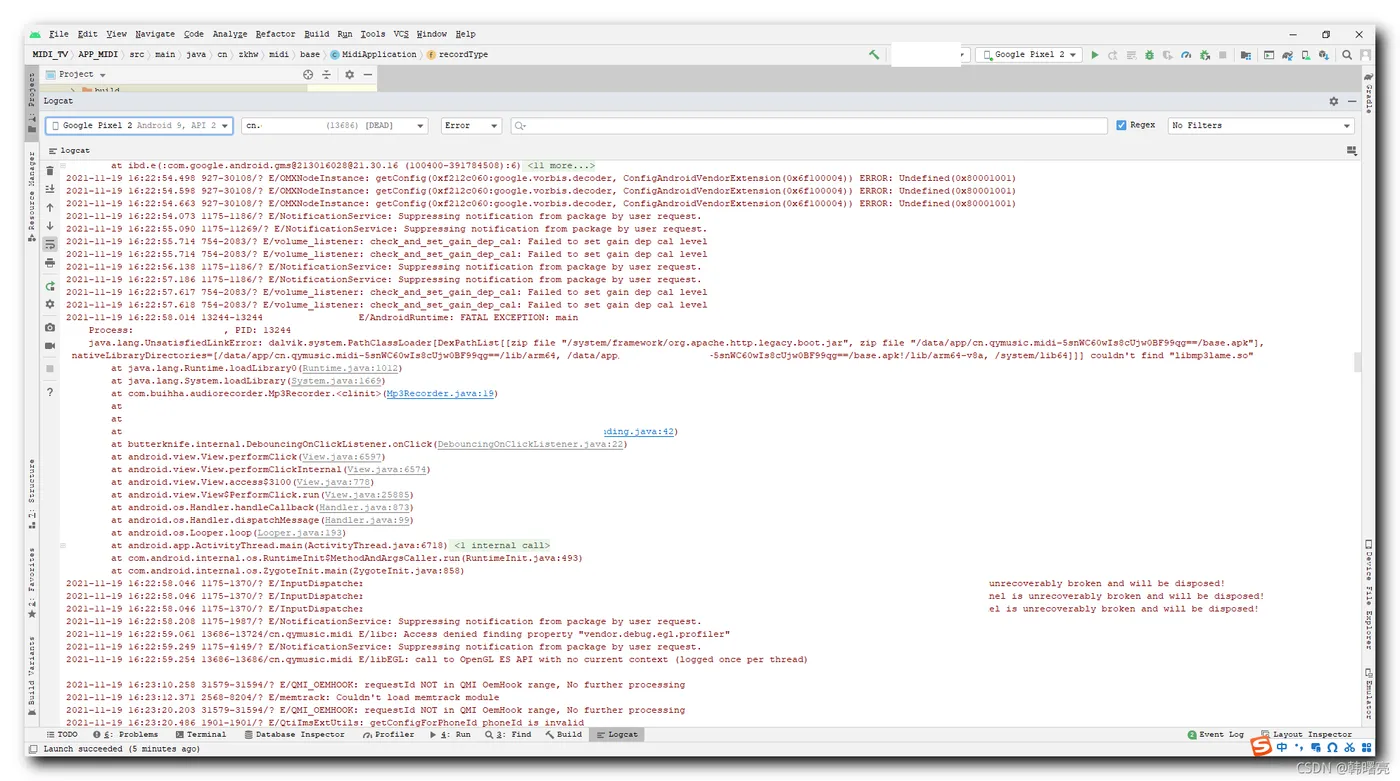Viewport: 1400px width, 781px height.
Task: Open the Navigate menu
Action: pos(155,34)
